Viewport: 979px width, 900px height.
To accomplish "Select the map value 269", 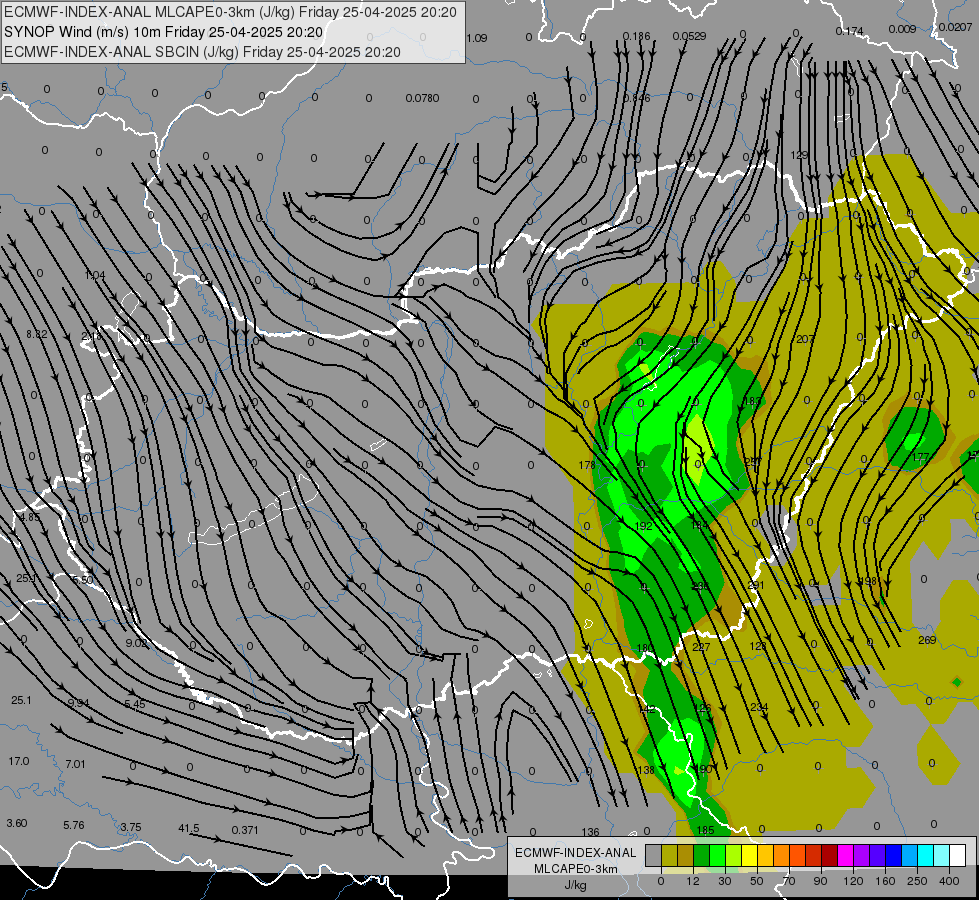I will click(x=927, y=640).
